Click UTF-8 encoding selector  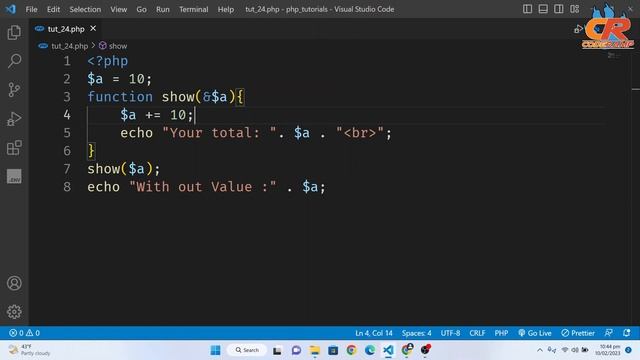coord(450,333)
